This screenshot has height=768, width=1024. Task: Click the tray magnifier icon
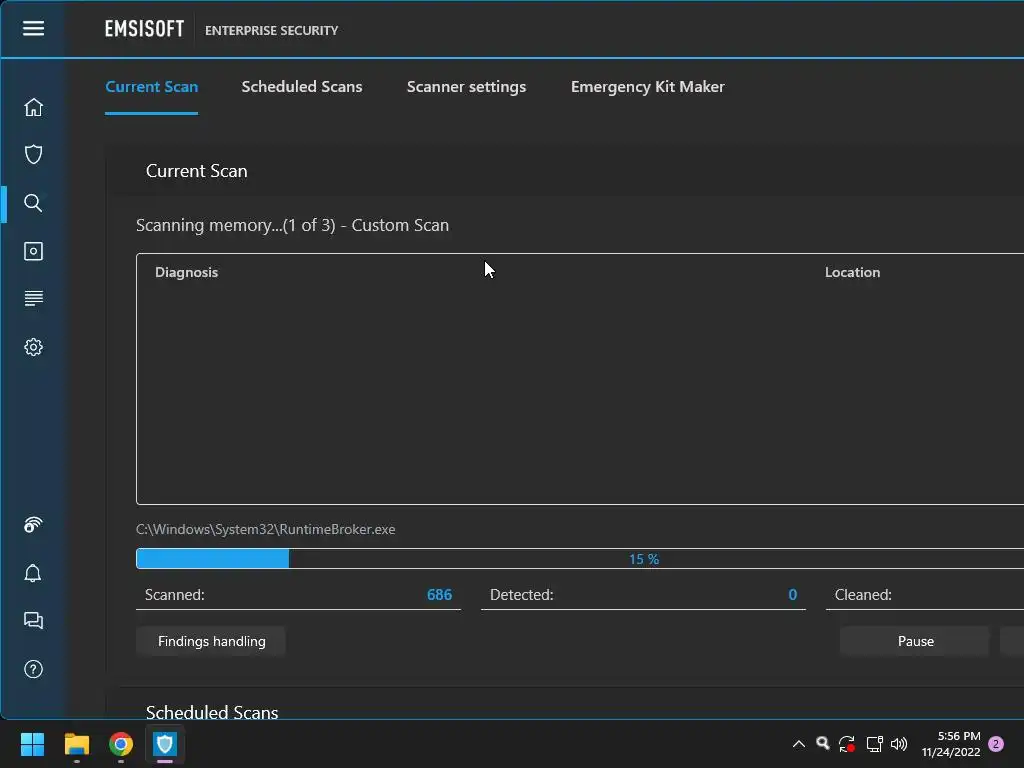click(823, 743)
